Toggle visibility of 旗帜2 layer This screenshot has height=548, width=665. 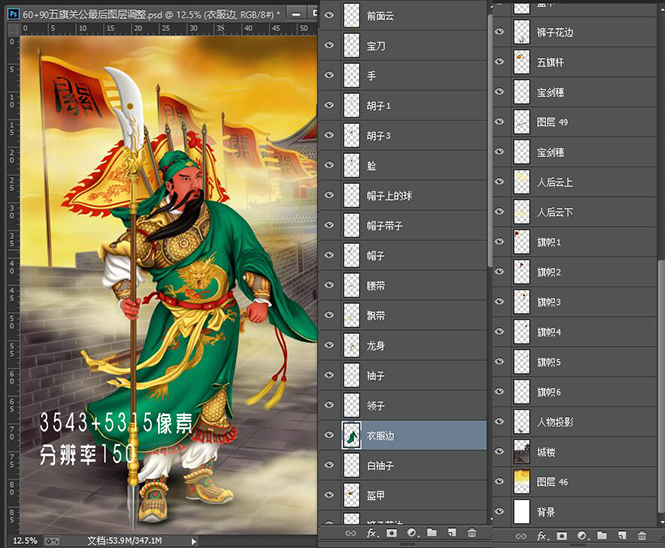[x=500, y=271]
